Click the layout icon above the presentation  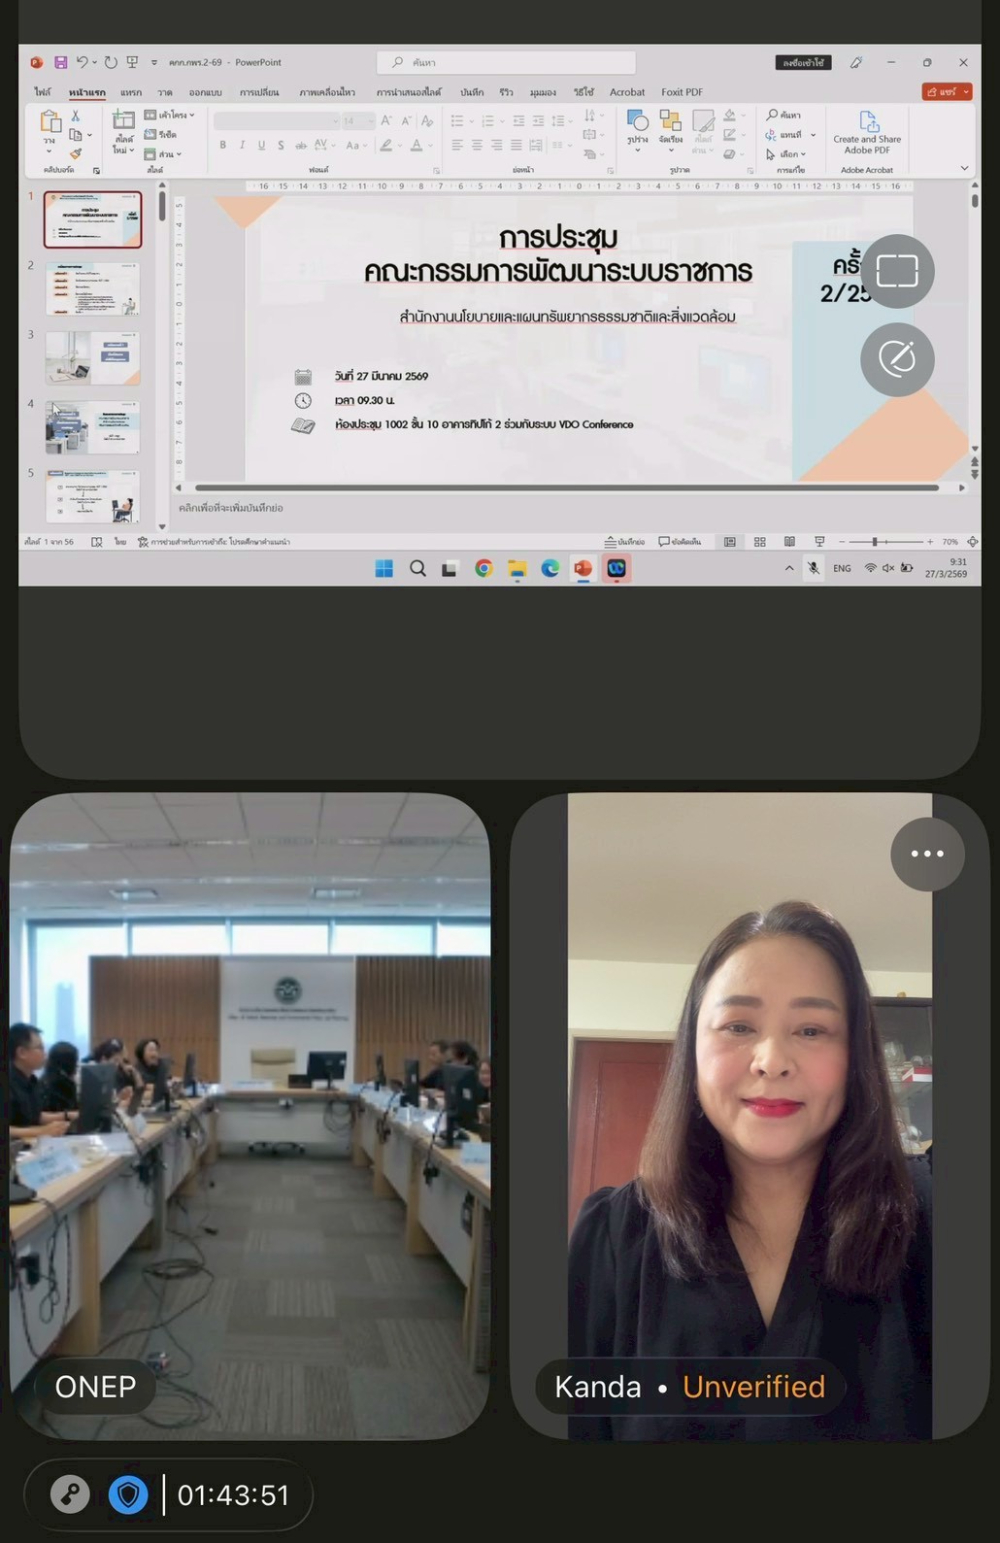pyautogui.click(x=897, y=271)
